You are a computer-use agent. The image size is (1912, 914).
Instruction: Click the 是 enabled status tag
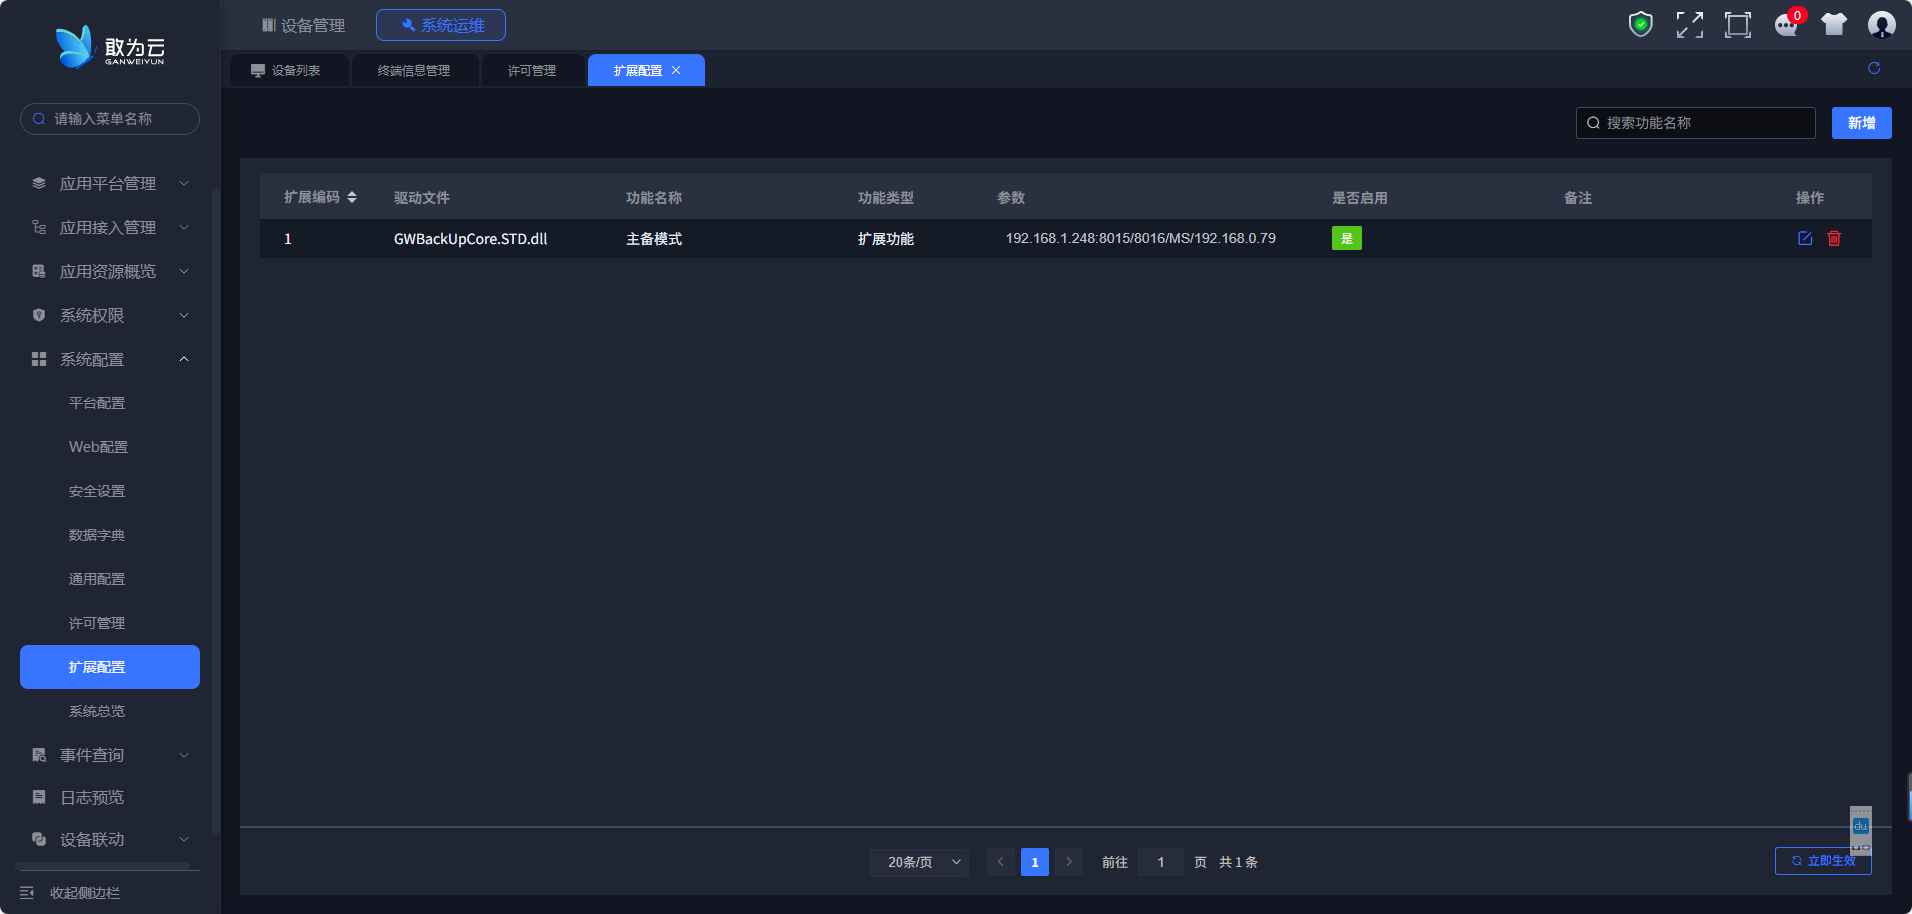(x=1347, y=238)
